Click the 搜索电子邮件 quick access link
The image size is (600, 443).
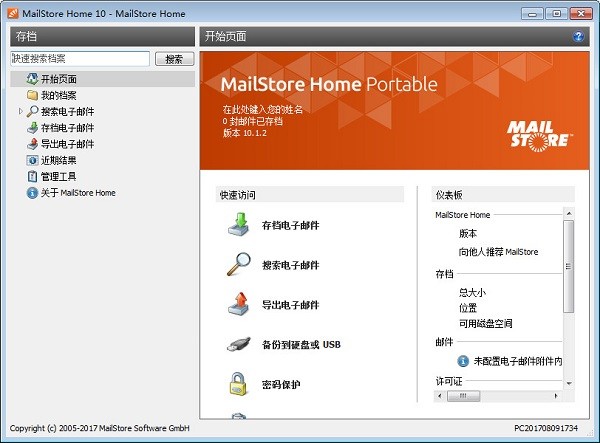pos(290,265)
